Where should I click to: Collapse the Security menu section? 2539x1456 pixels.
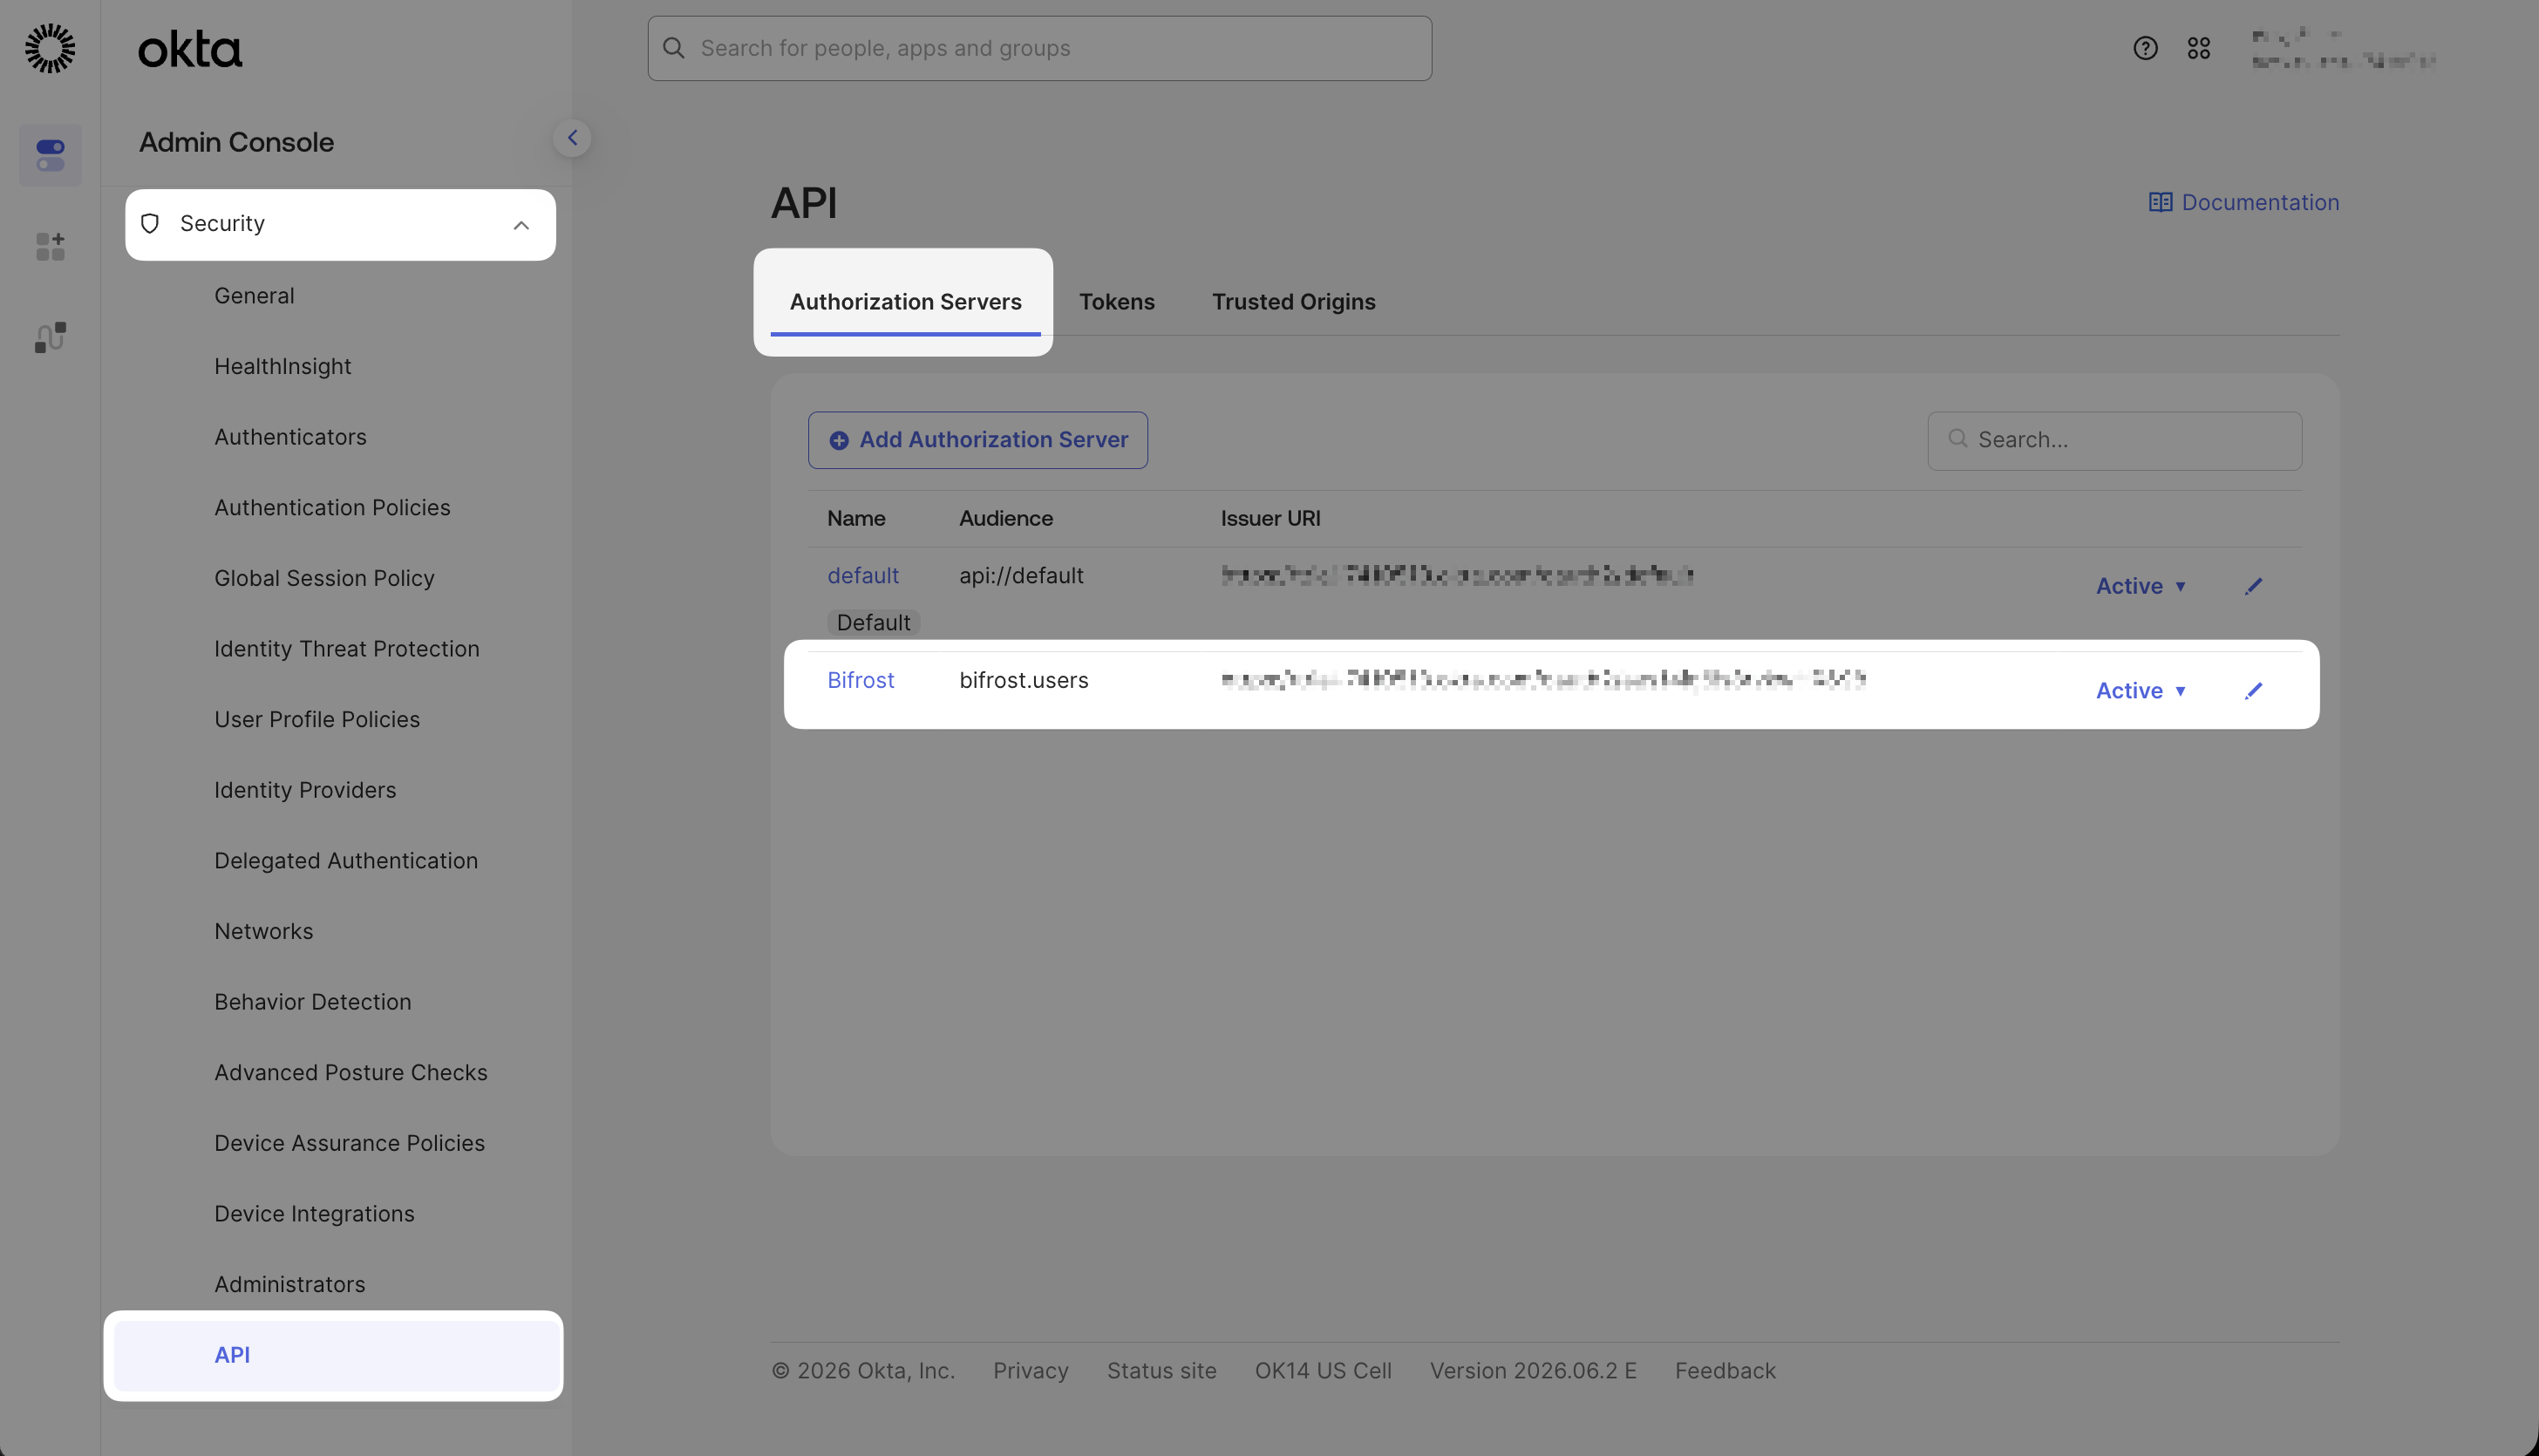521,225
